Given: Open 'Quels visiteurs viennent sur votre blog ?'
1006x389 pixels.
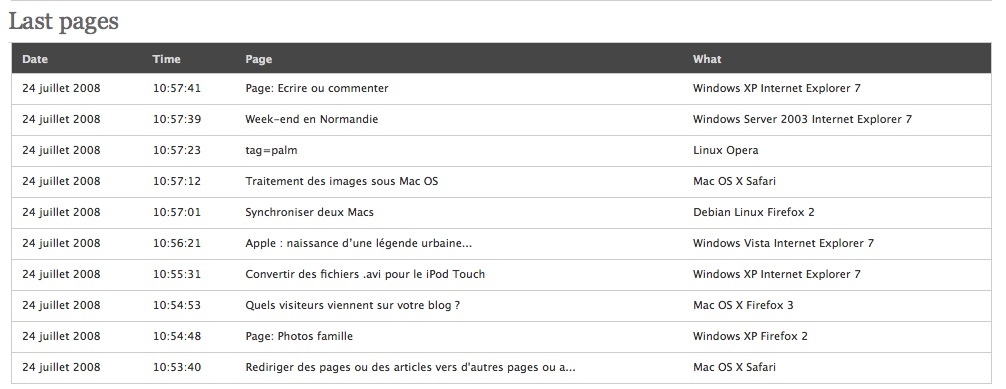Looking at the screenshot, I should click(352, 306).
